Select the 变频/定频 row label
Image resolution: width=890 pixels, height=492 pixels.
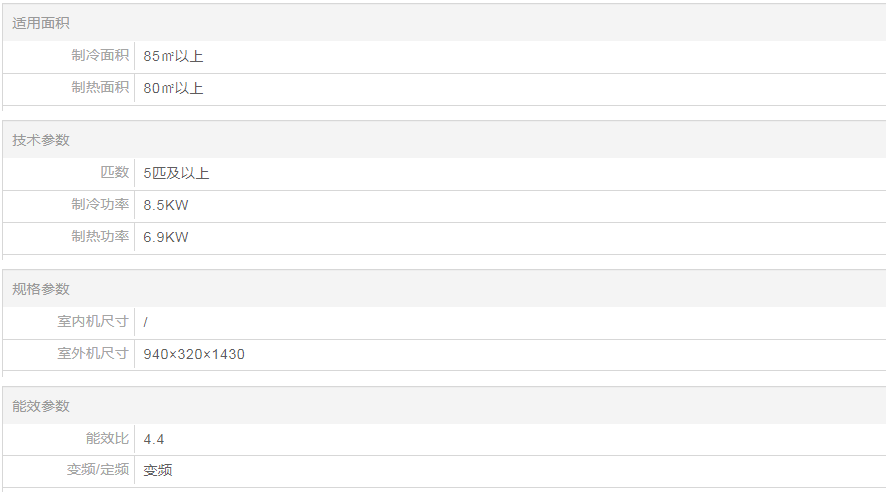pos(98,470)
